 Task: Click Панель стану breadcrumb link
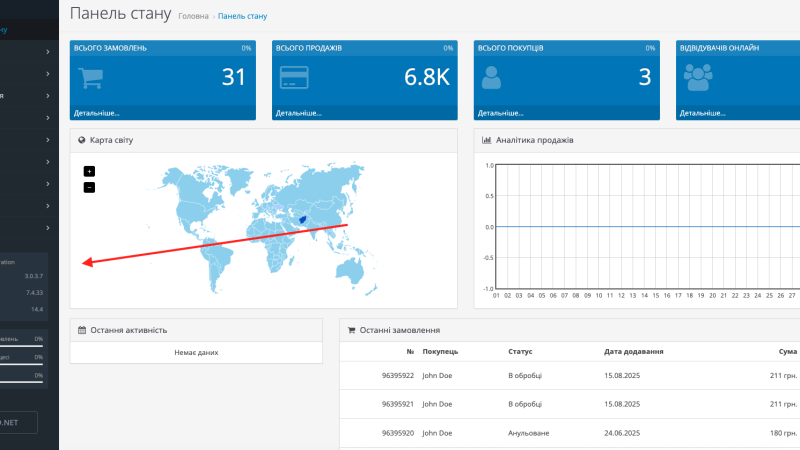coord(242,16)
